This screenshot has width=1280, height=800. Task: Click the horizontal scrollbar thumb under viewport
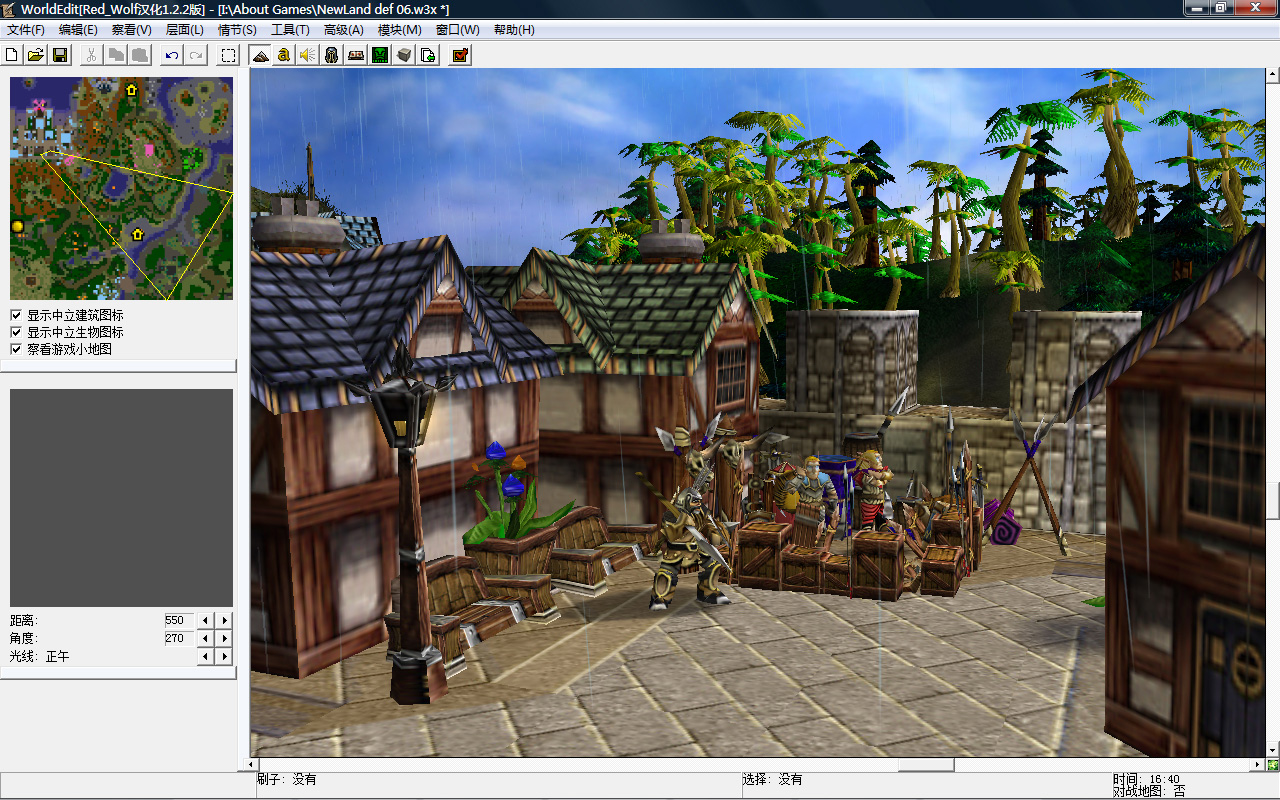click(x=925, y=765)
